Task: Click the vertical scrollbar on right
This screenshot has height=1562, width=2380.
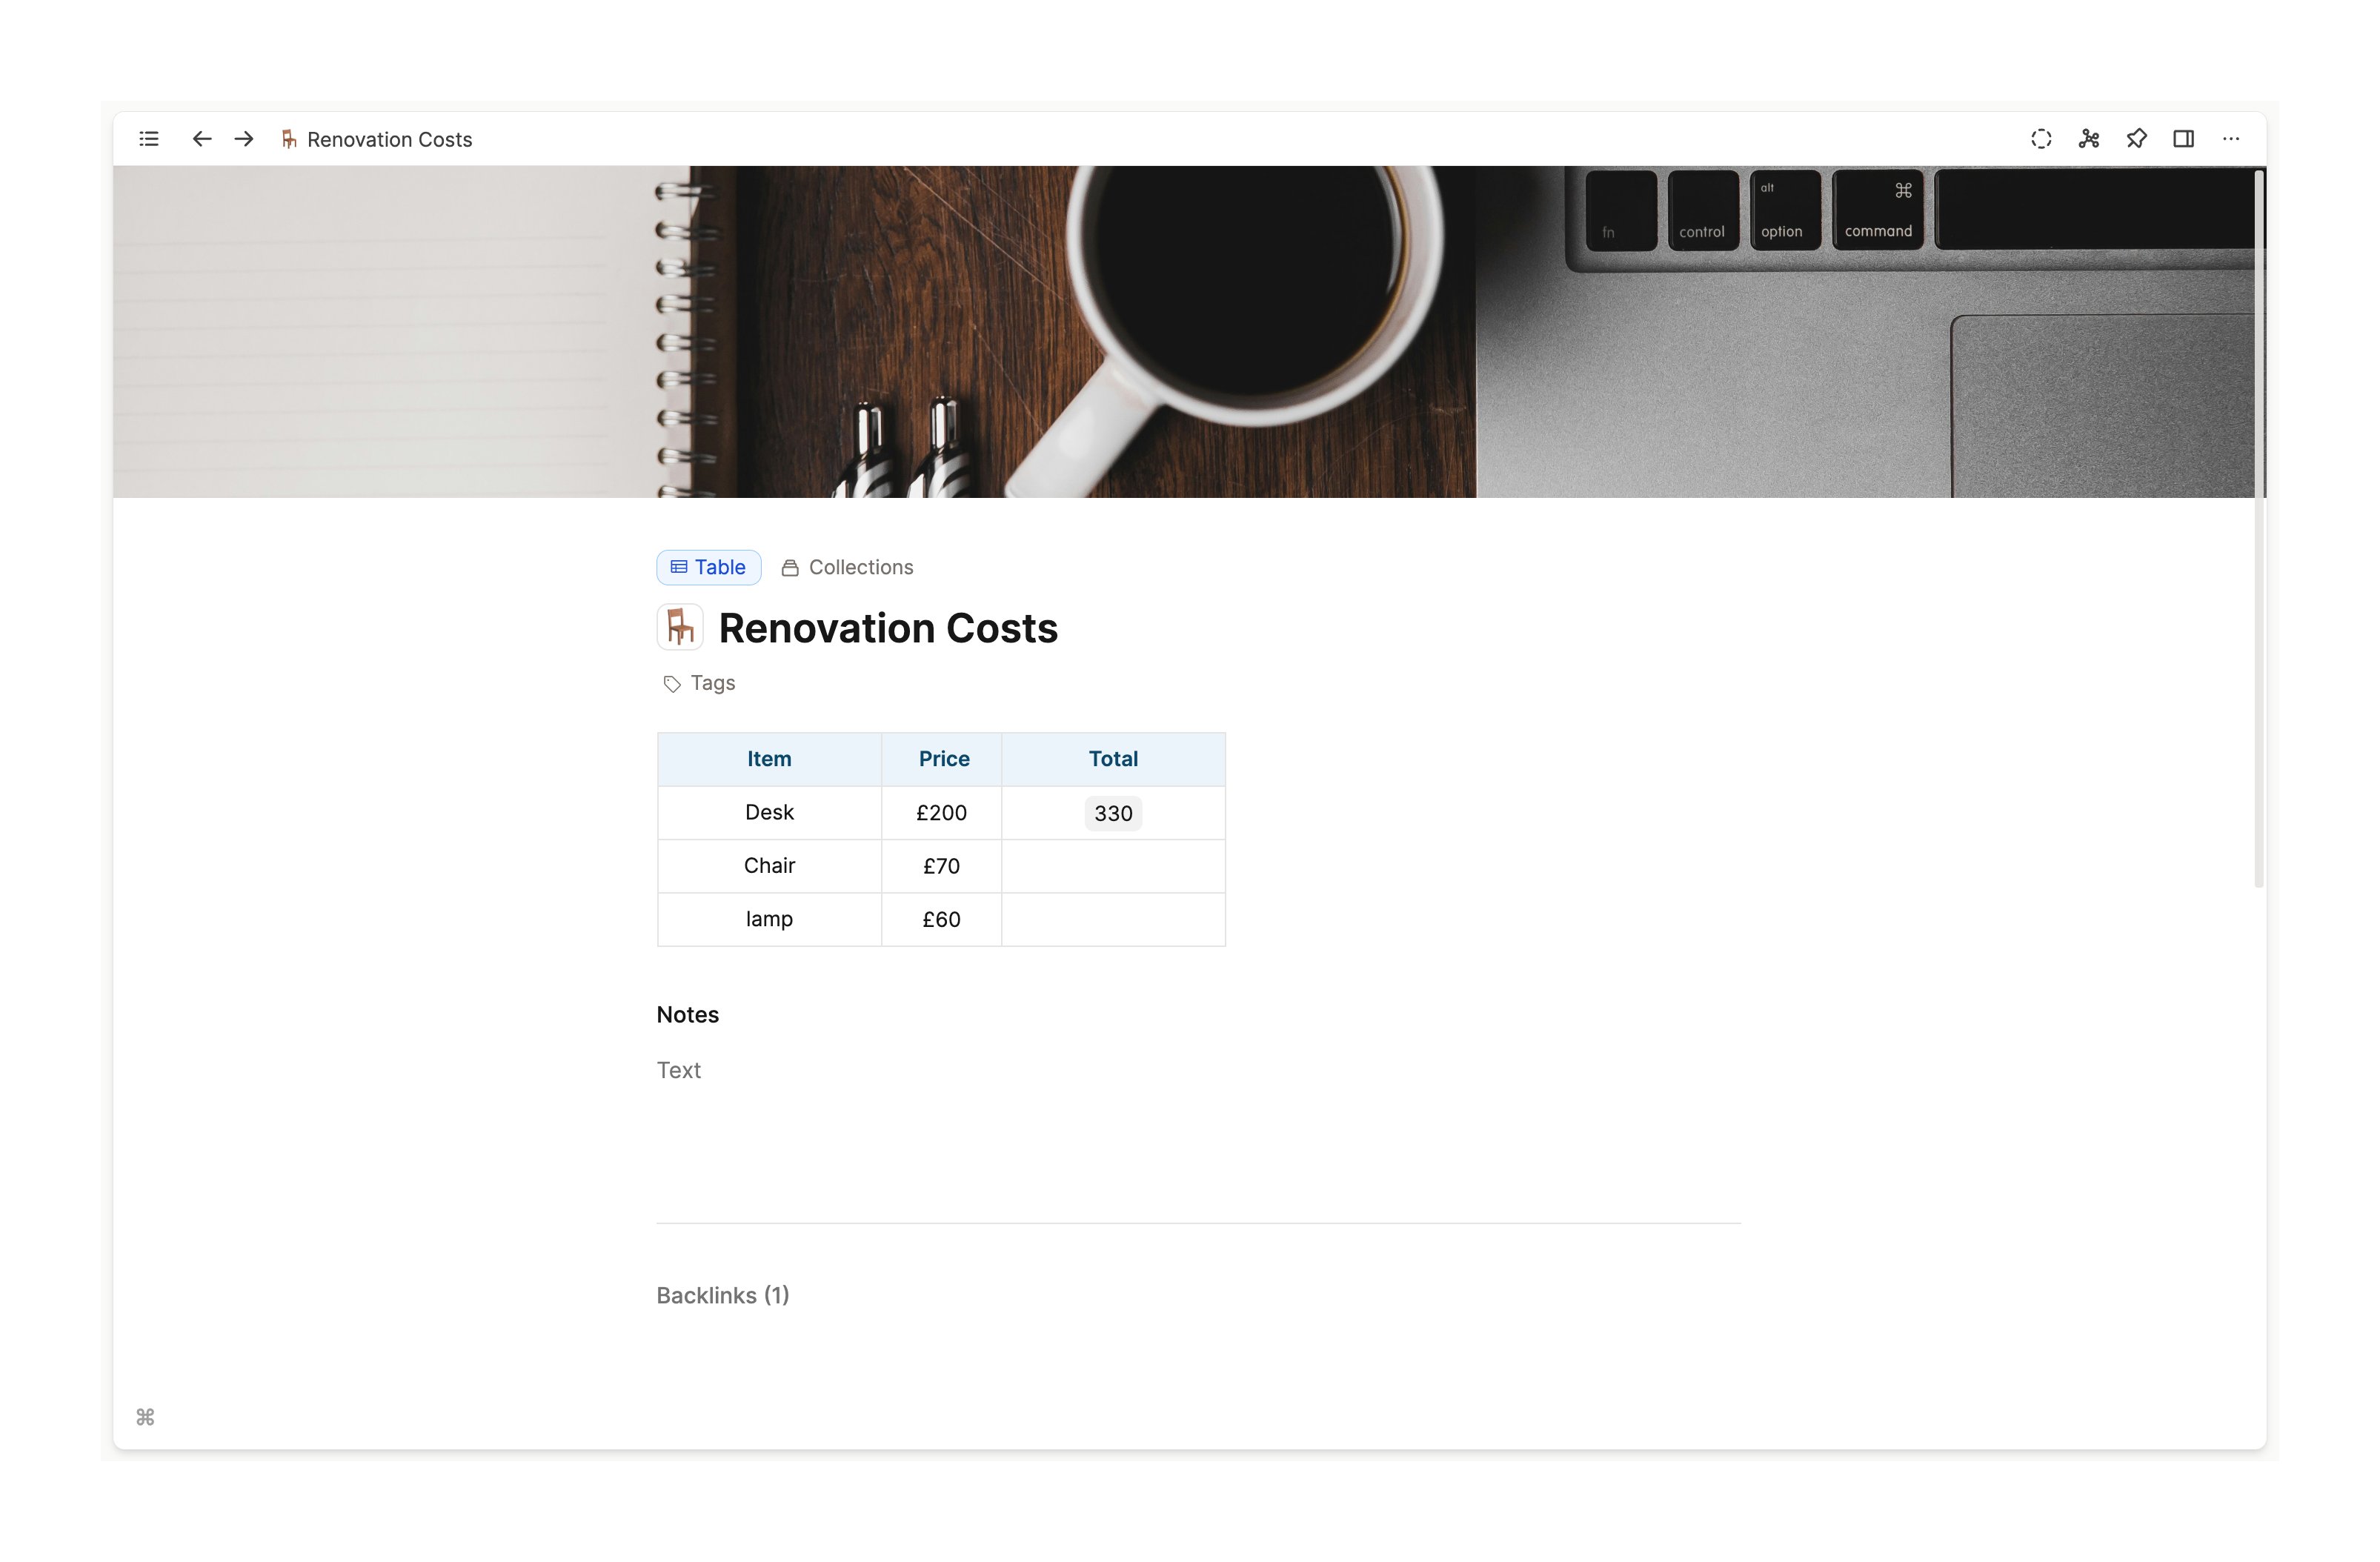Action: coord(2258,530)
